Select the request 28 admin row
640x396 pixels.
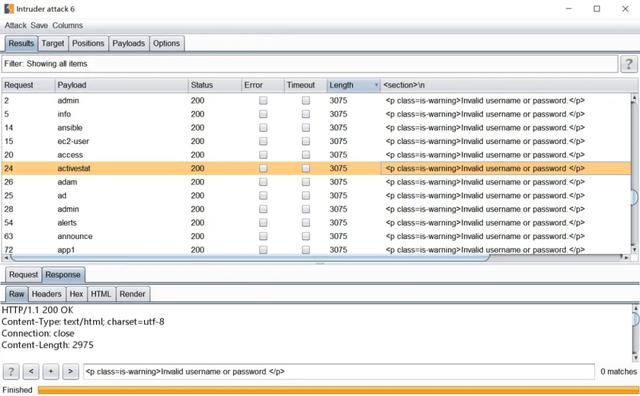[x=316, y=209]
